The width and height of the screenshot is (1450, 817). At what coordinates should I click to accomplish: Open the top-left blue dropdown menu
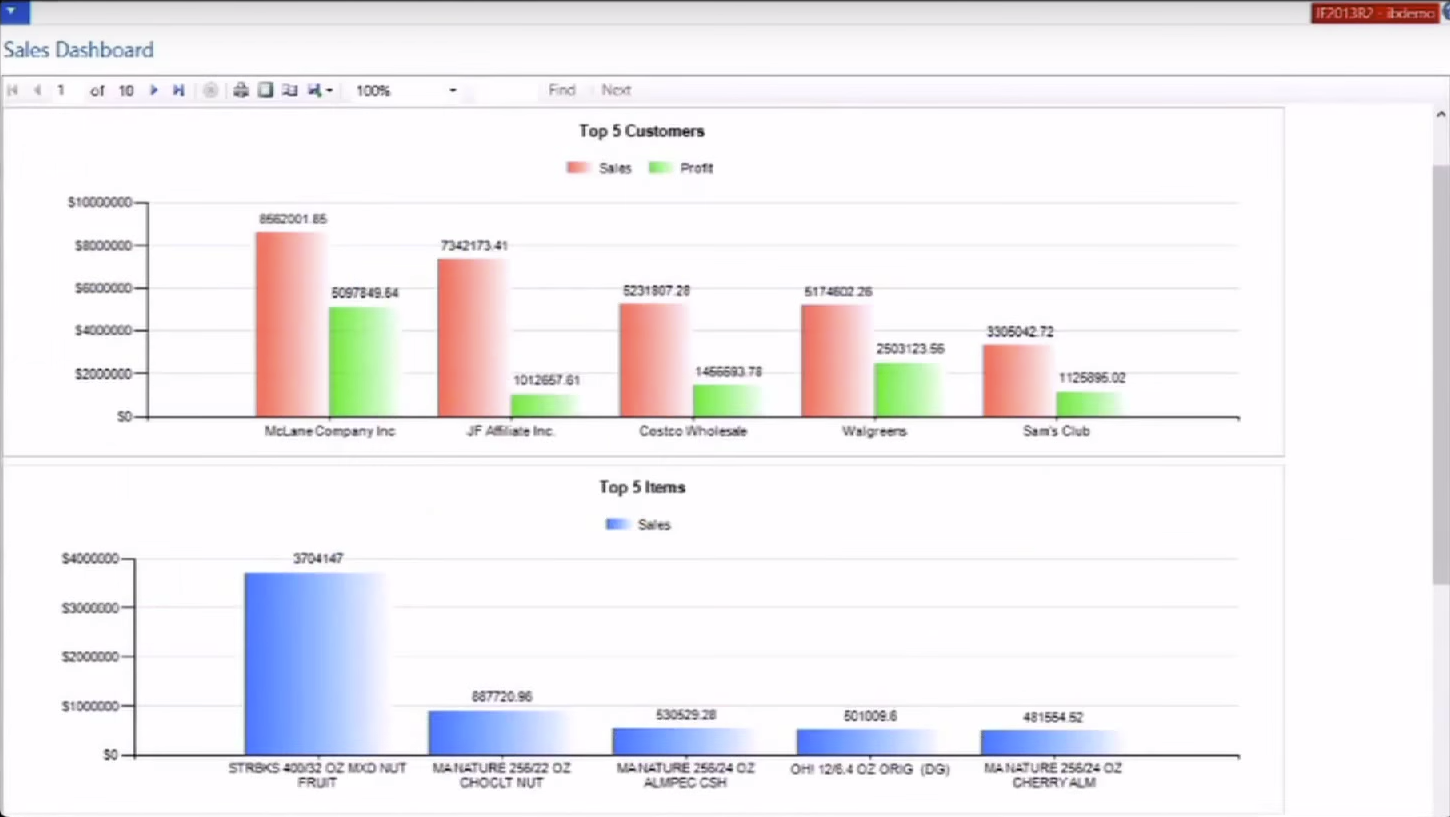(x=14, y=12)
